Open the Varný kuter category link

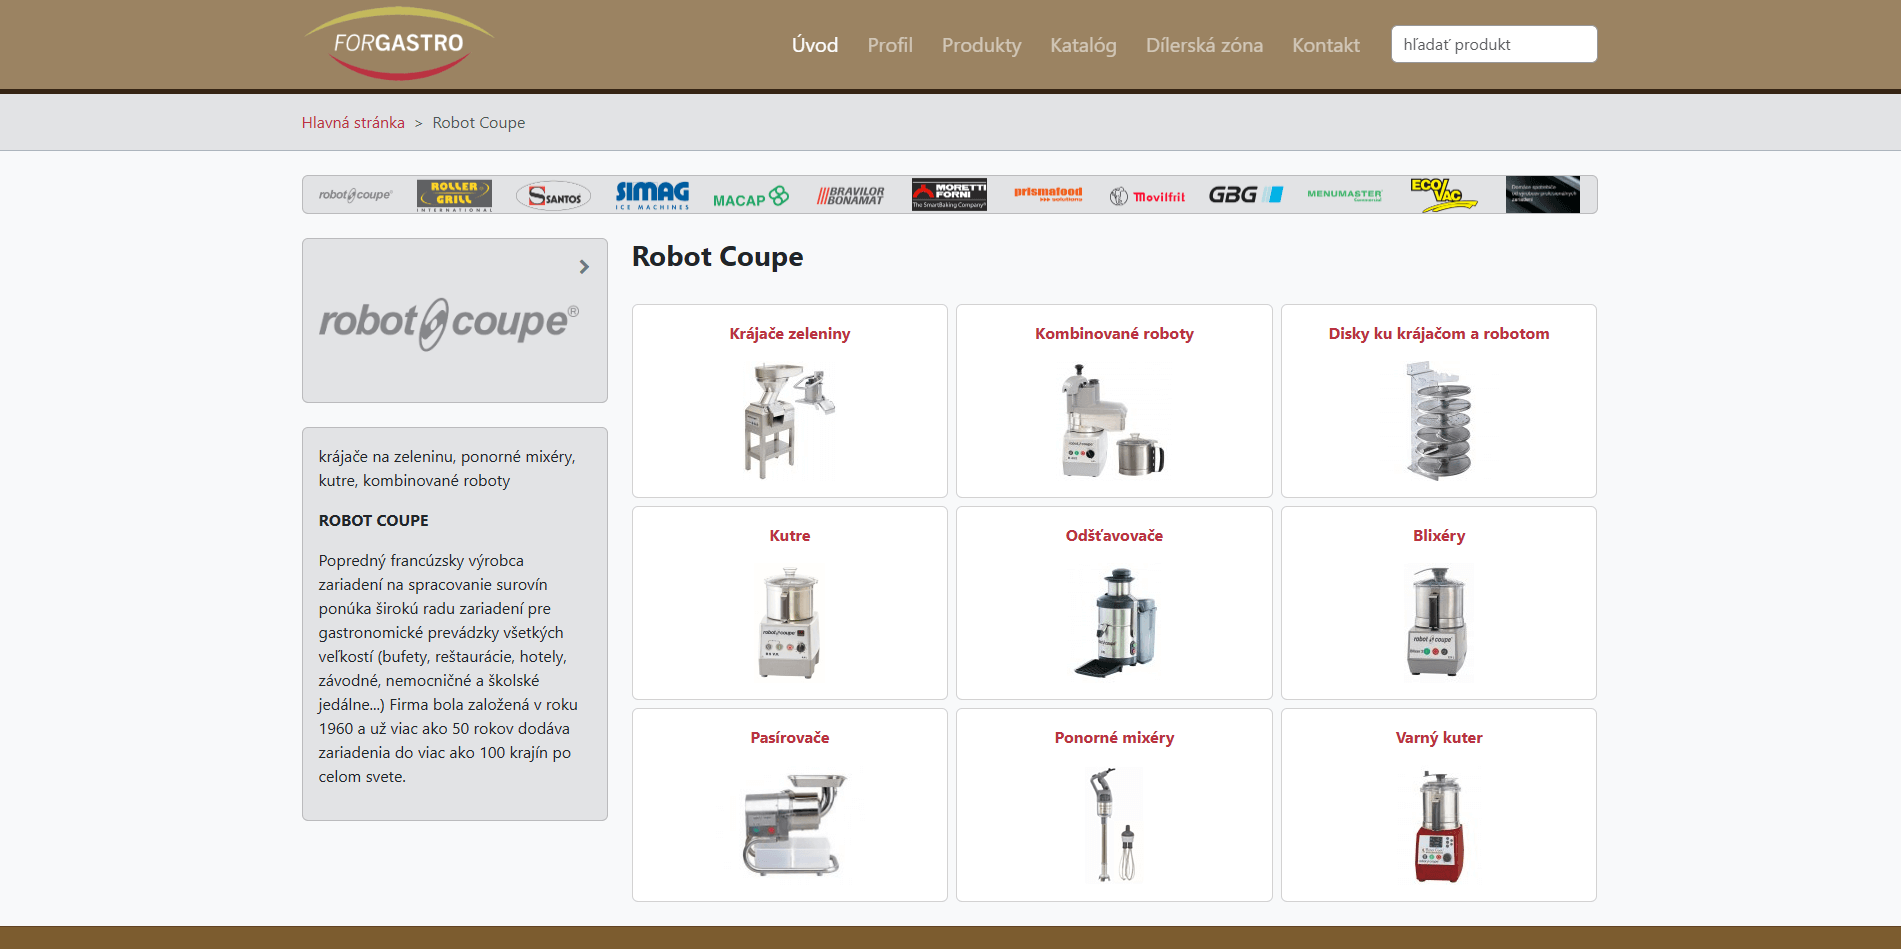[x=1439, y=738]
